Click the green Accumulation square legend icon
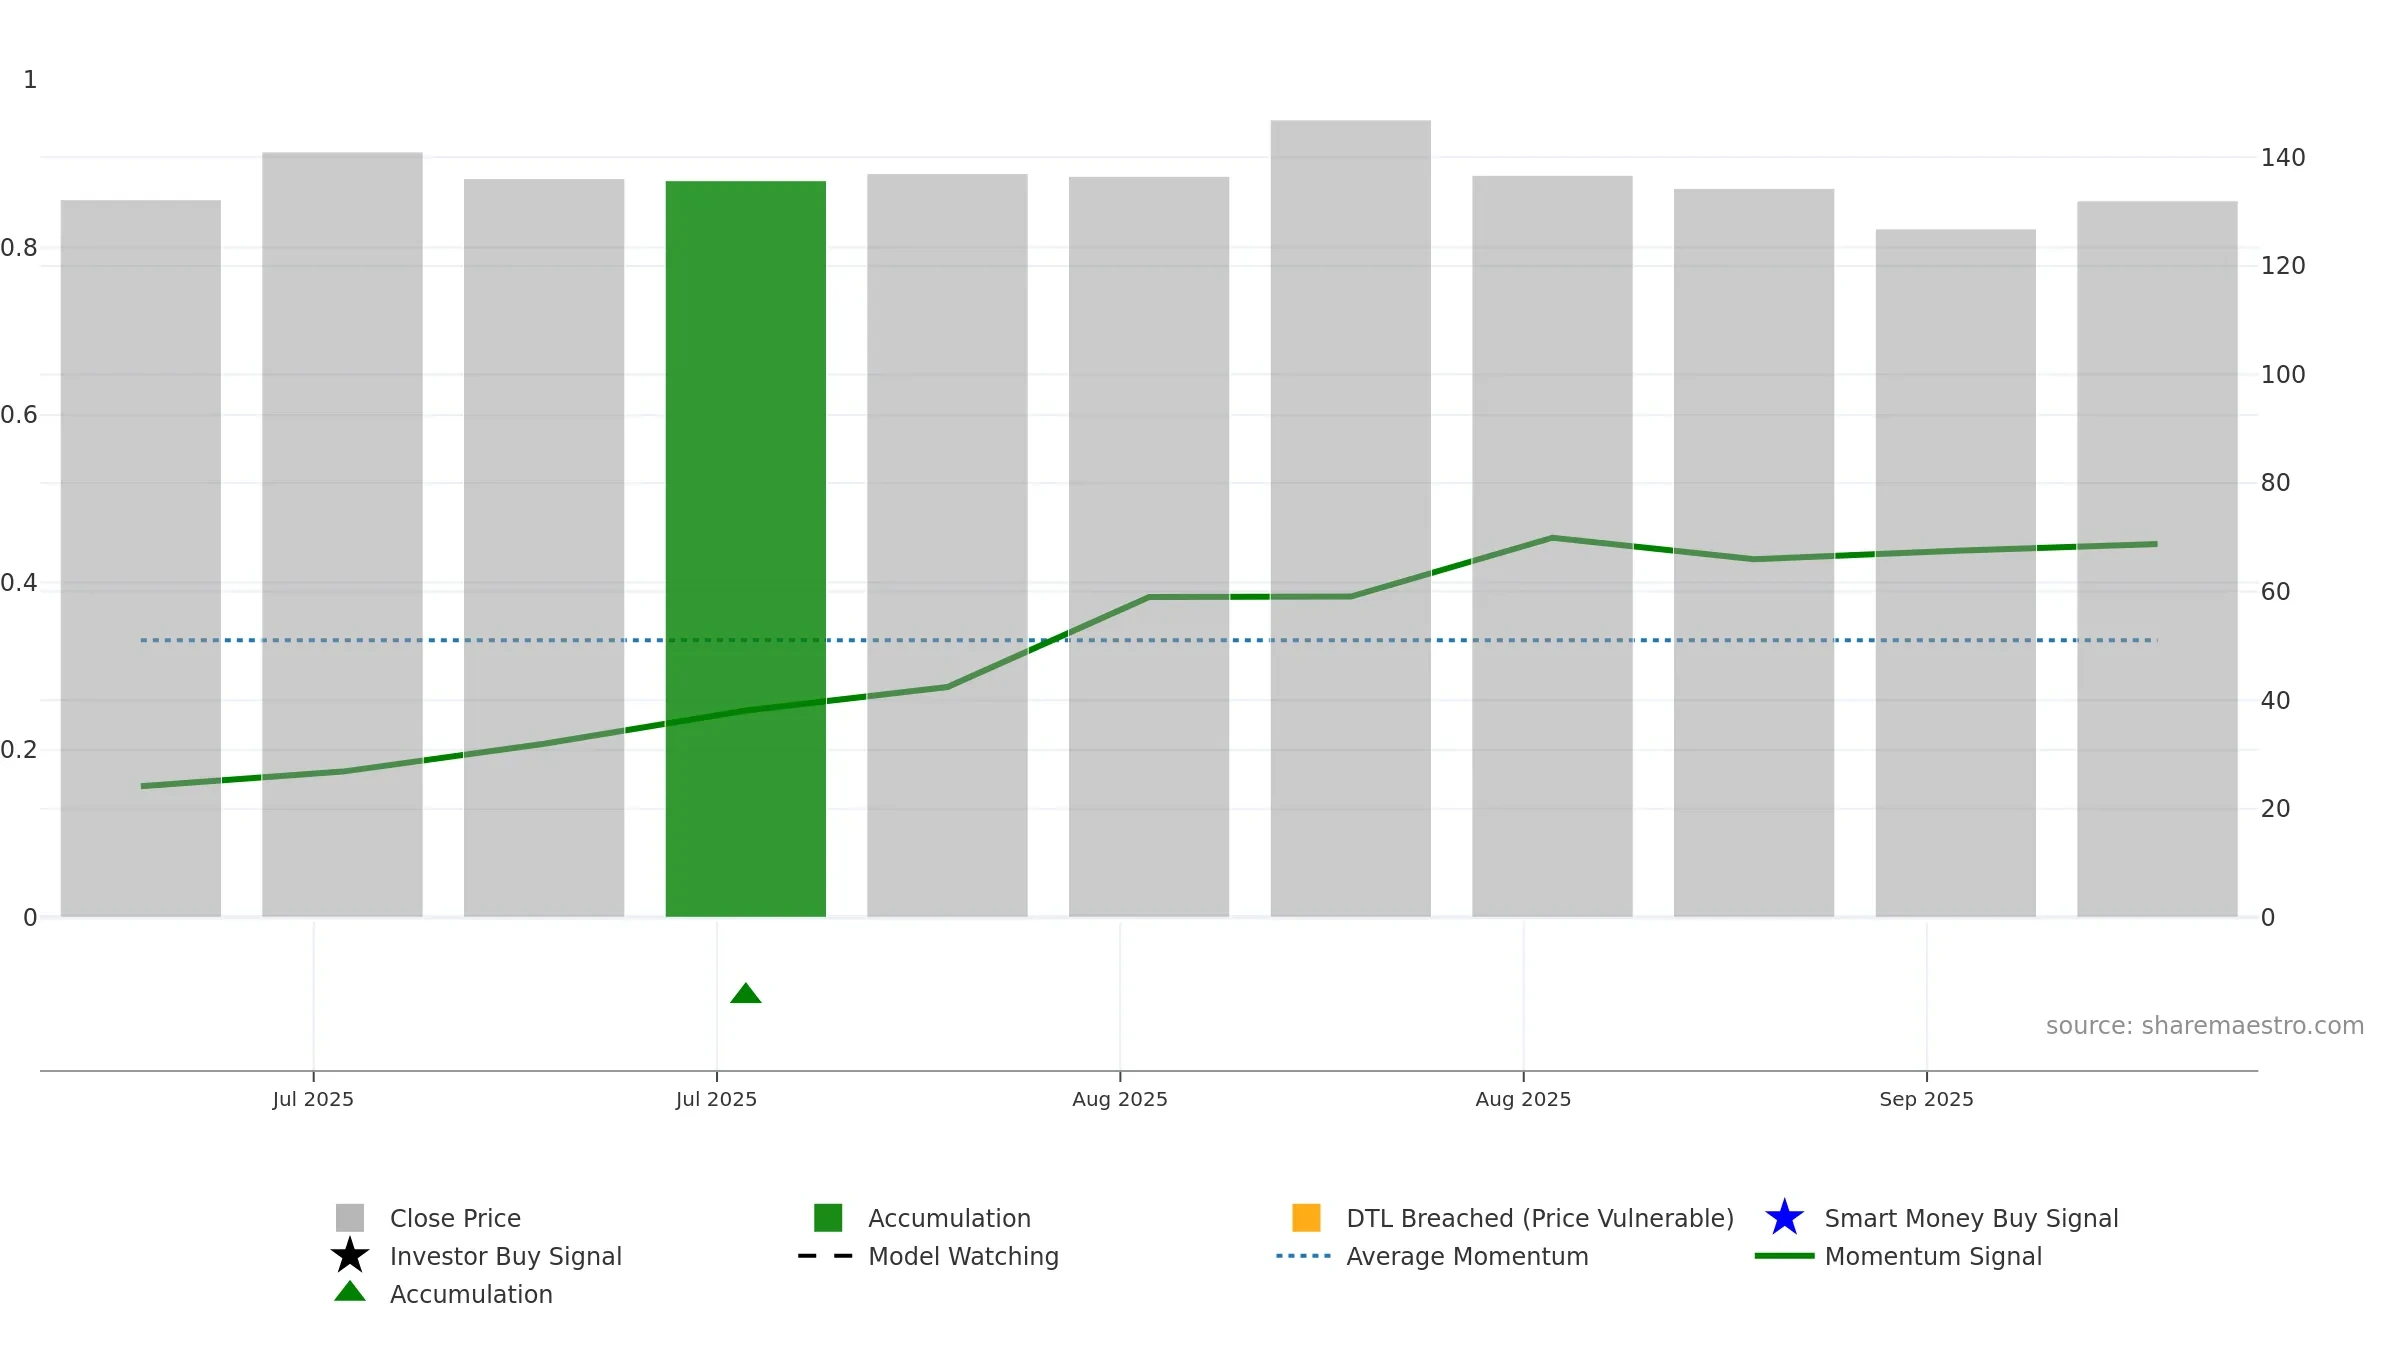 (x=828, y=1218)
